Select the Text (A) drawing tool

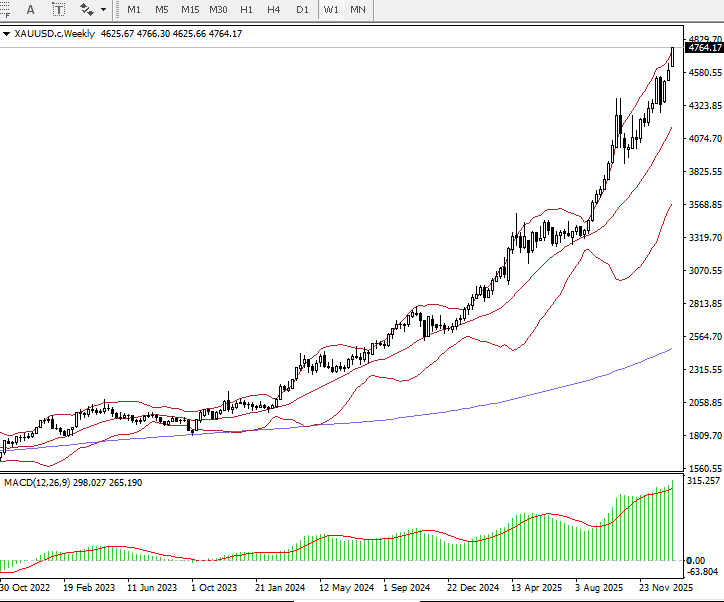[30, 10]
